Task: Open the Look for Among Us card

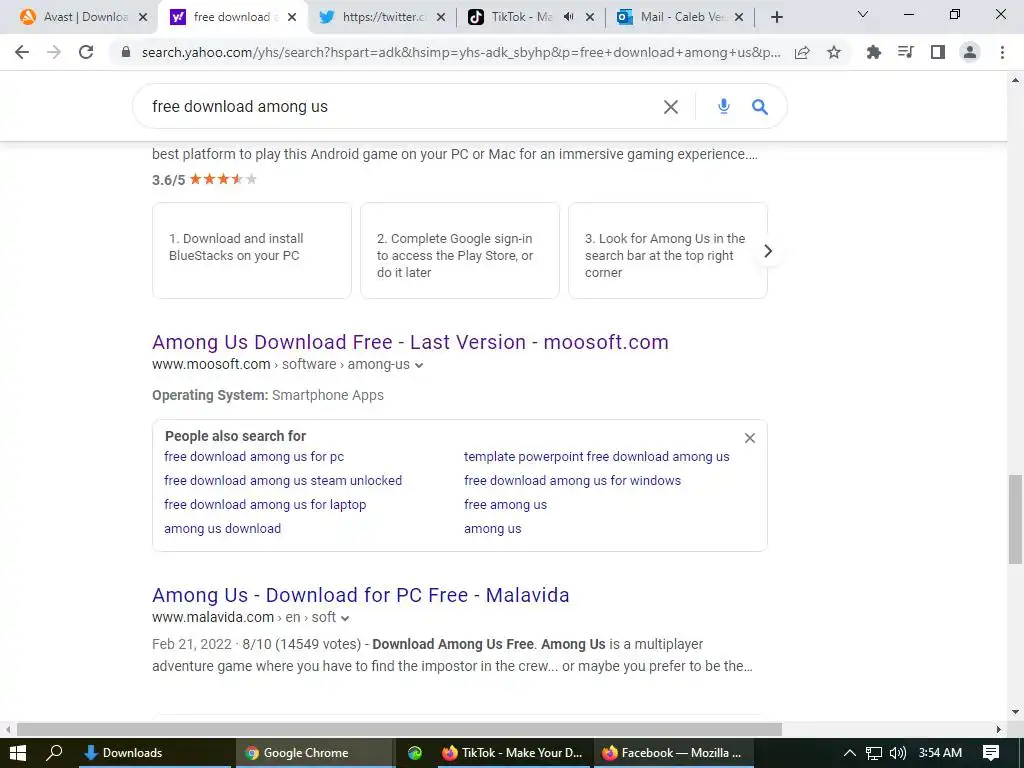Action: (667, 251)
